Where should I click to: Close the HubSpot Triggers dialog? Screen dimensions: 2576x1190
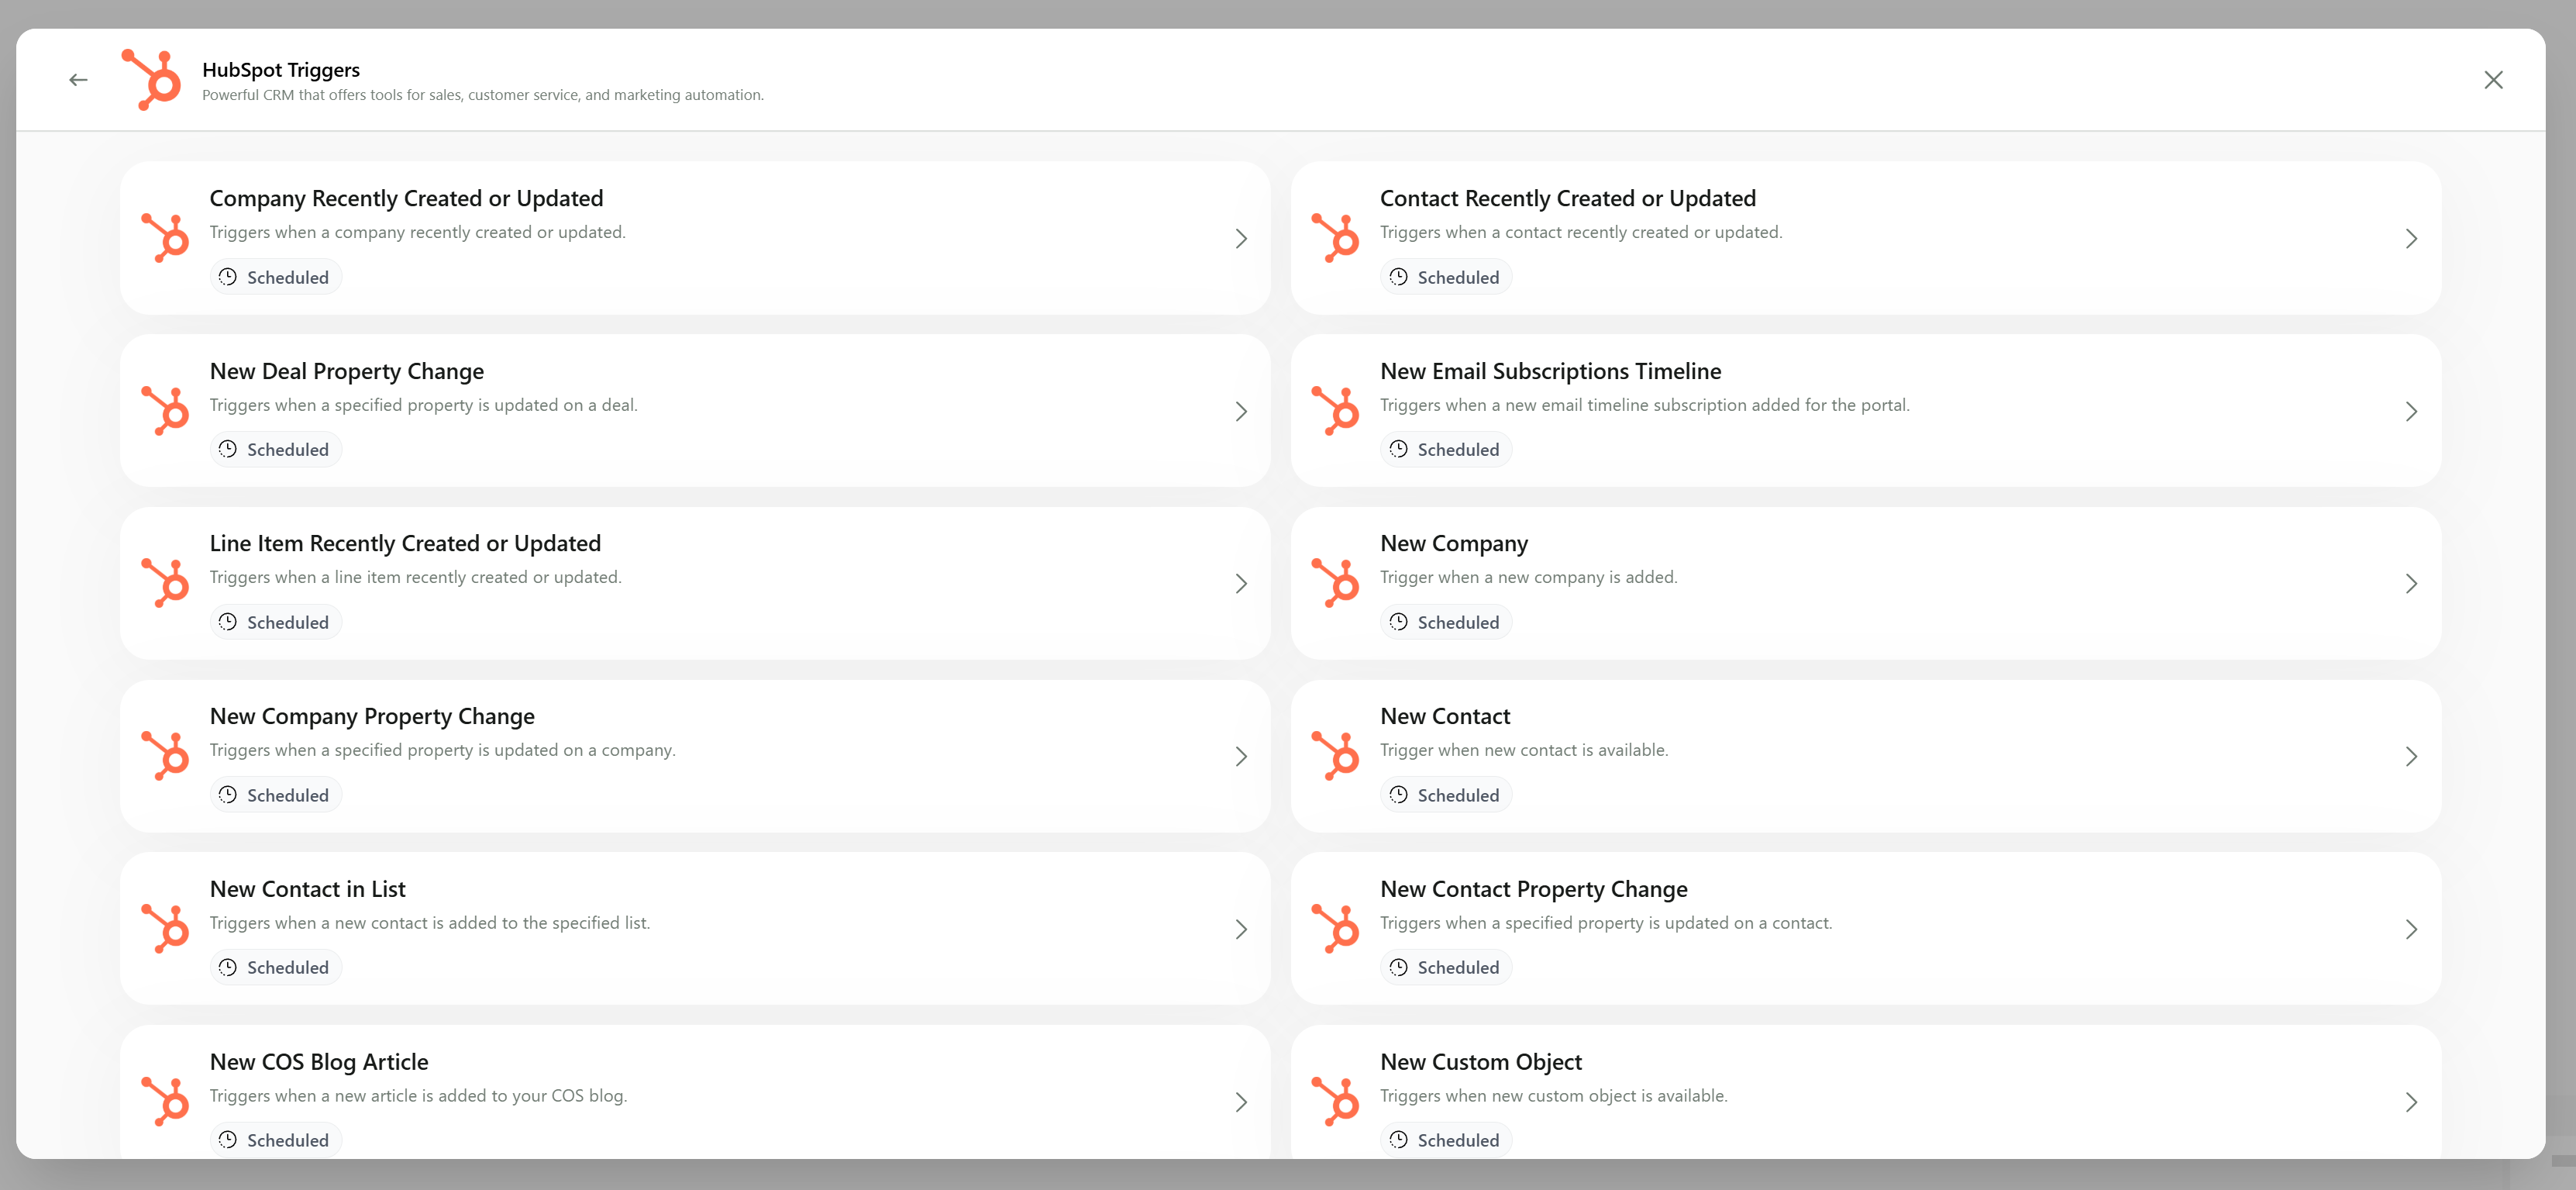pyautogui.click(x=2493, y=80)
